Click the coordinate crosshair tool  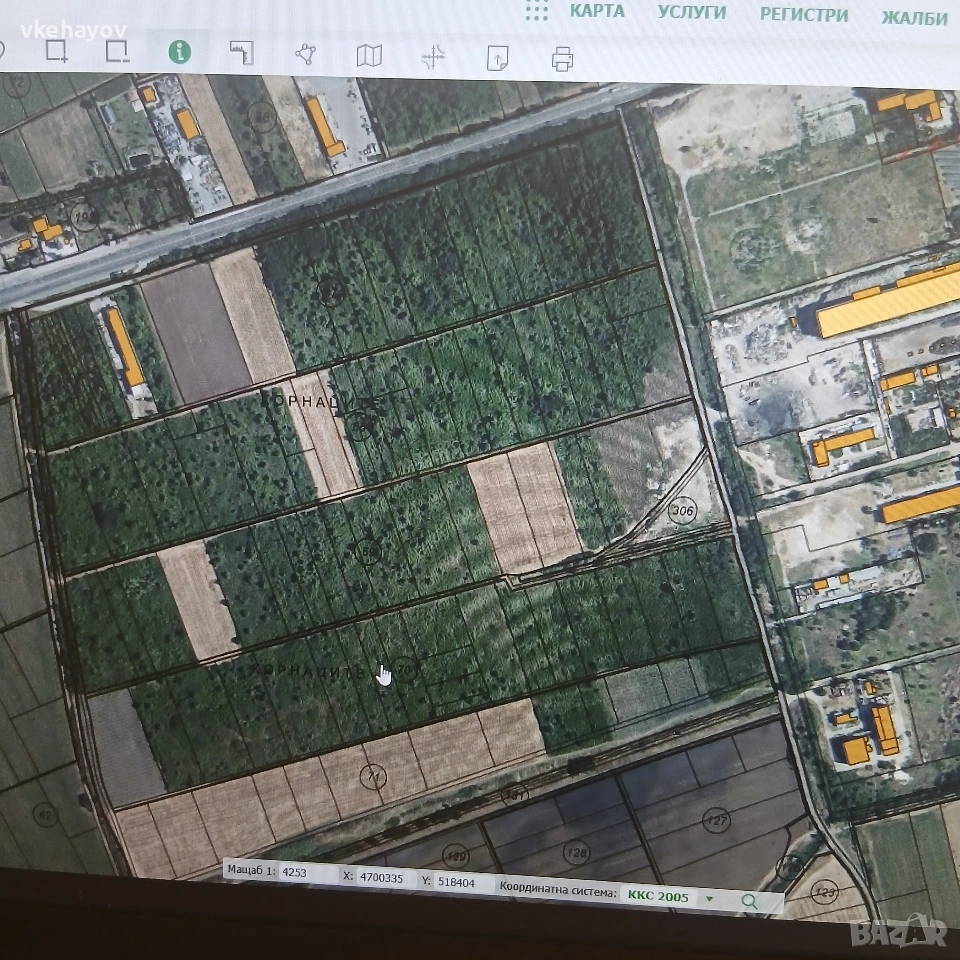[433, 57]
